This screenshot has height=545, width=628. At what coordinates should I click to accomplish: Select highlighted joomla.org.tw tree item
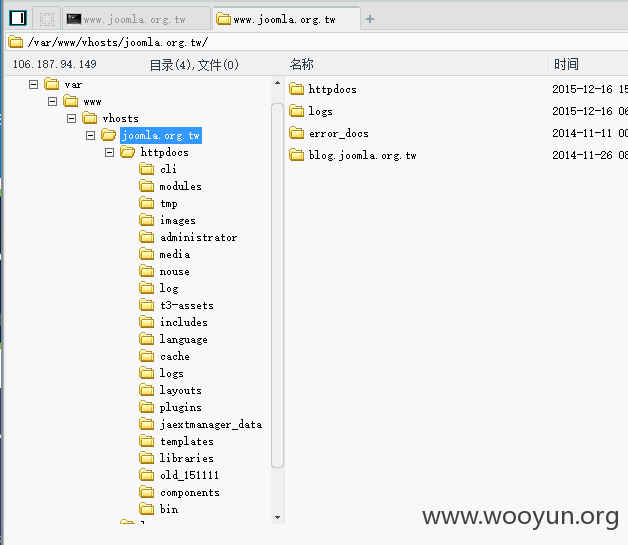pos(161,135)
